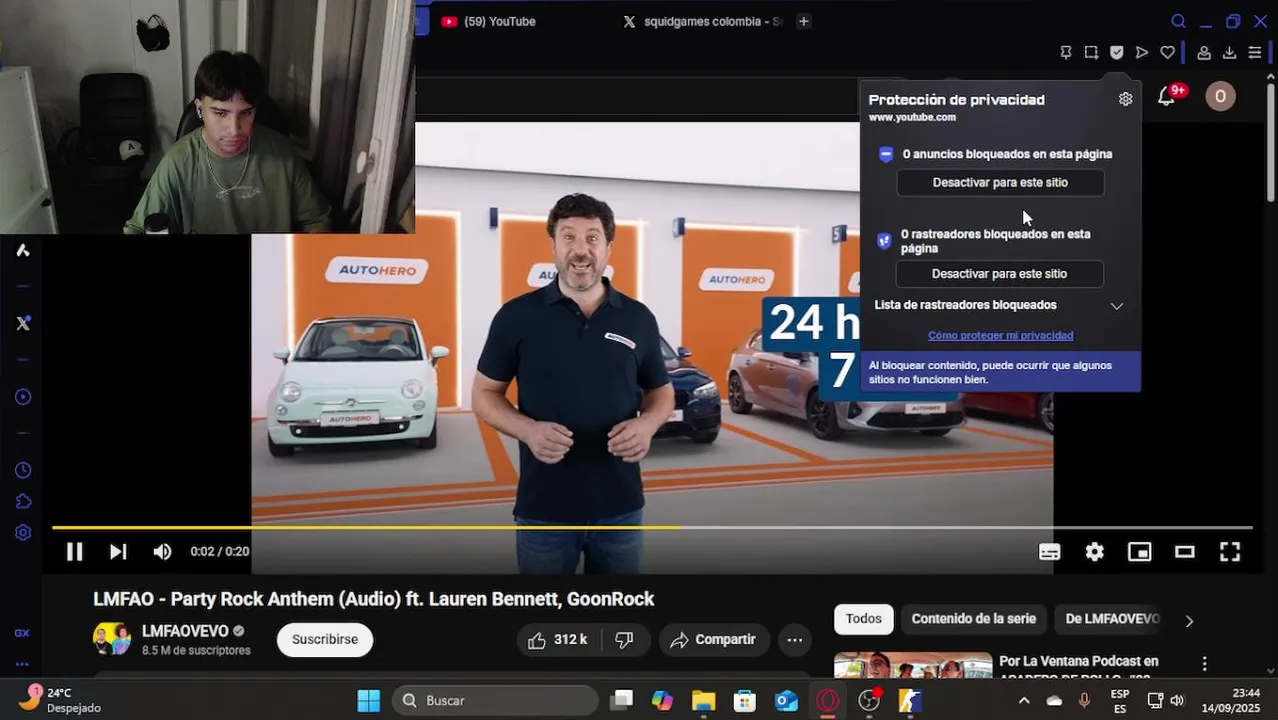The height and width of the screenshot is (720, 1278).
Task: Click the Suscribirse button
Action: (325, 640)
